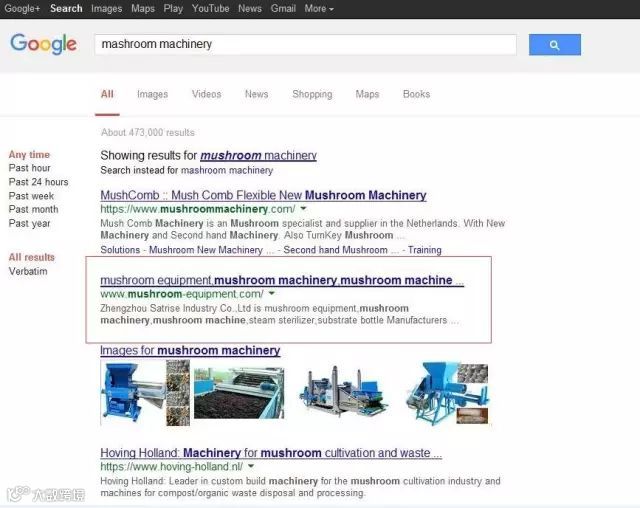
Task: Filter results by Past year
Action: (x=29, y=224)
